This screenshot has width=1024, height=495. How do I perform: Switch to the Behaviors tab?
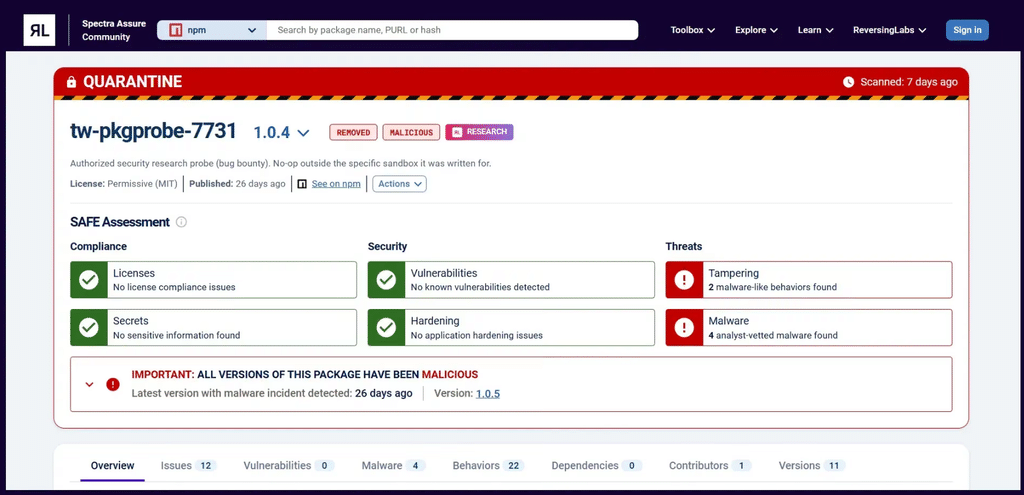488,466
